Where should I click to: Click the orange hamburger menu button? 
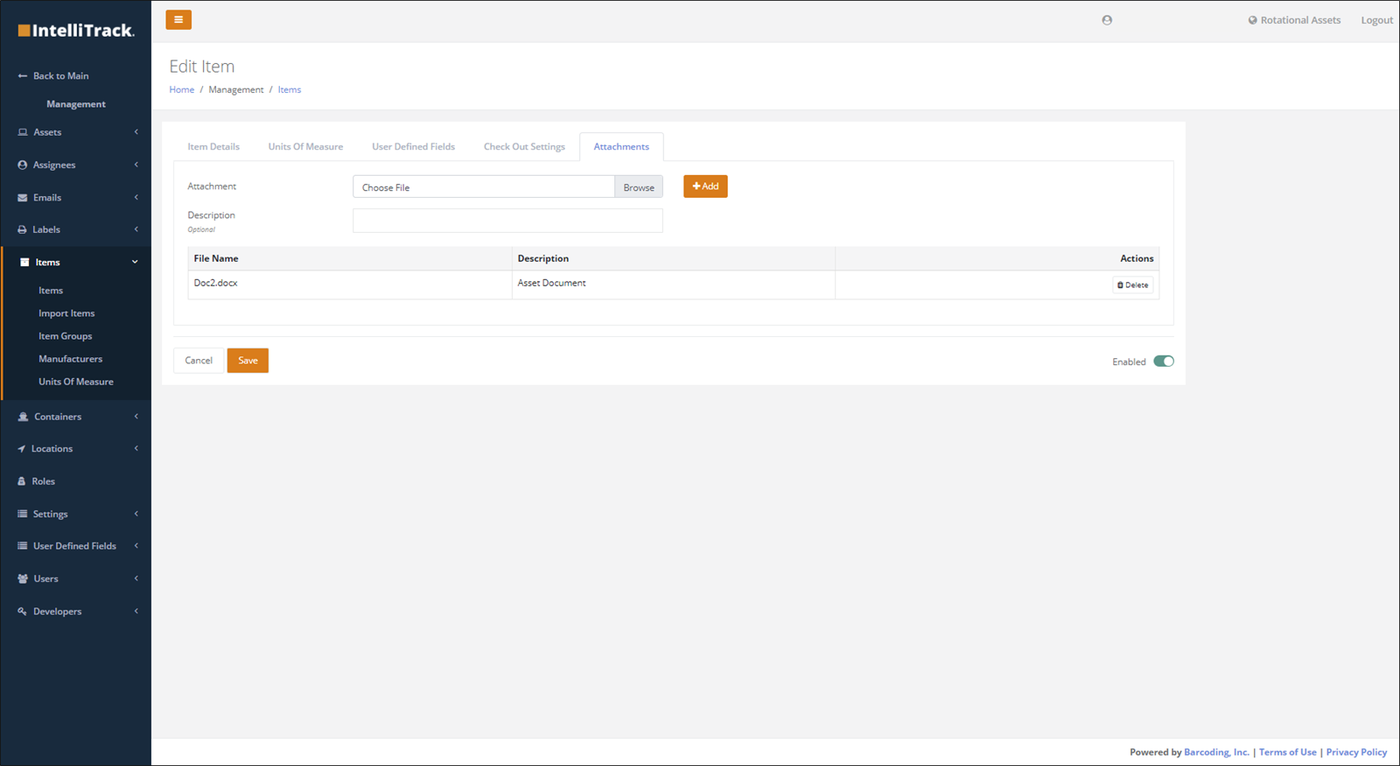coord(178,20)
